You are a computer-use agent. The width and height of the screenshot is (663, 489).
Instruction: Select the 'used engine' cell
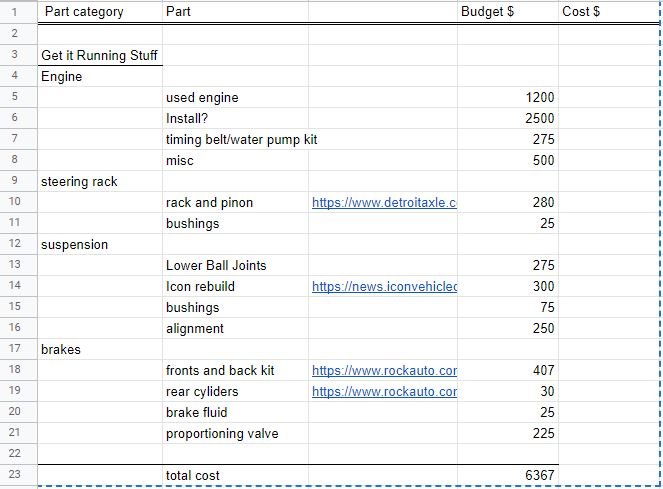[x=236, y=97]
